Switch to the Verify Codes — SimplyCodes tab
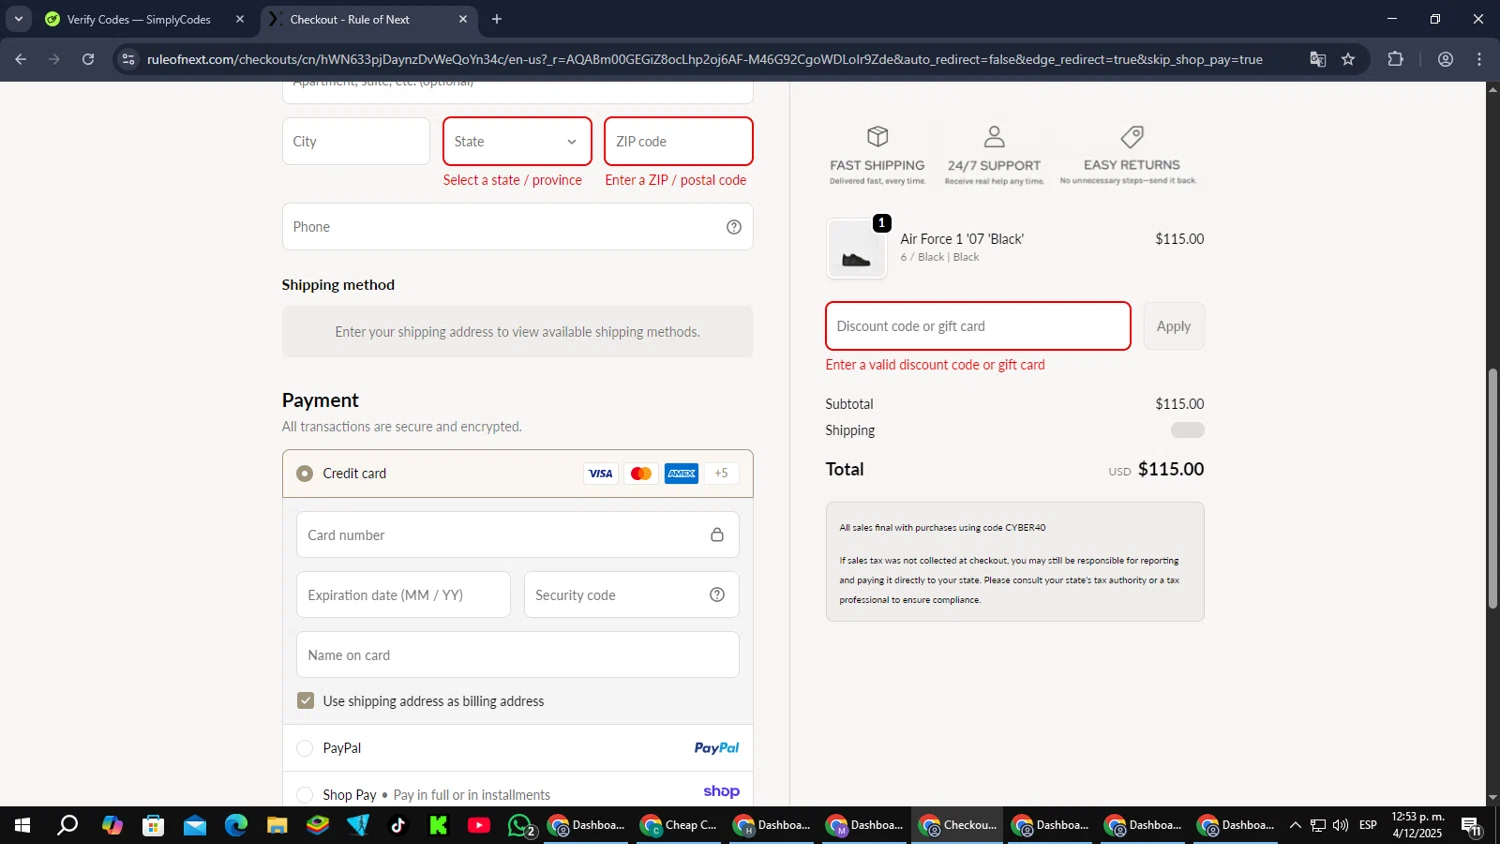The width and height of the screenshot is (1500, 844). 139,19
